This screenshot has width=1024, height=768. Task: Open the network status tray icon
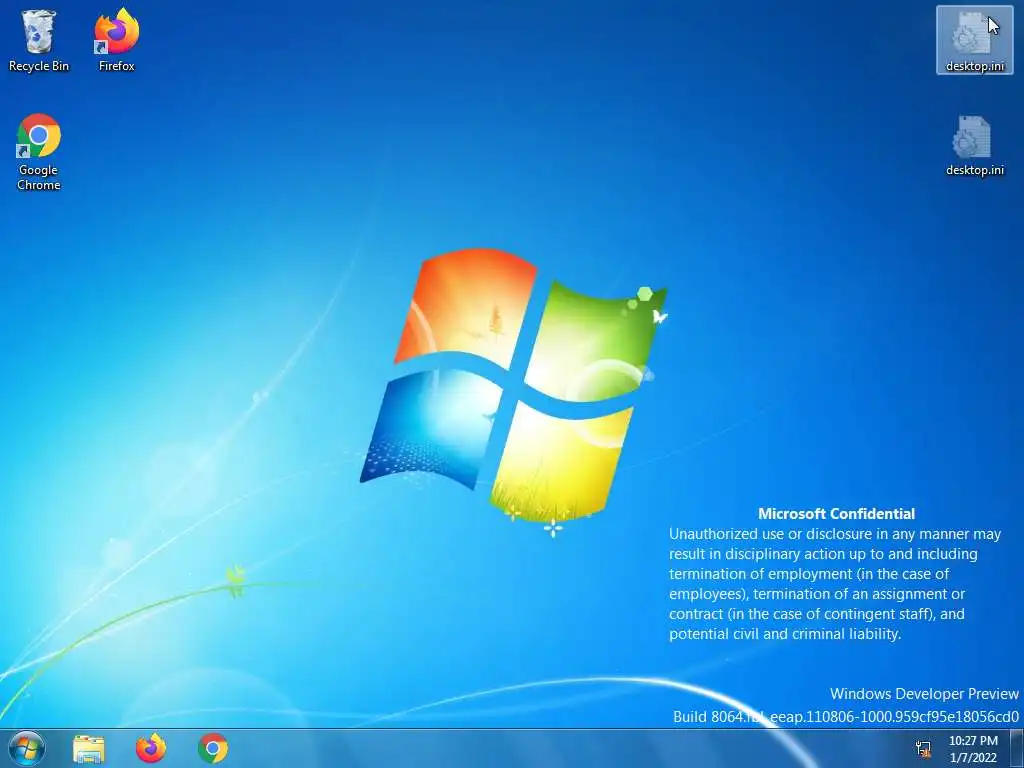point(923,749)
